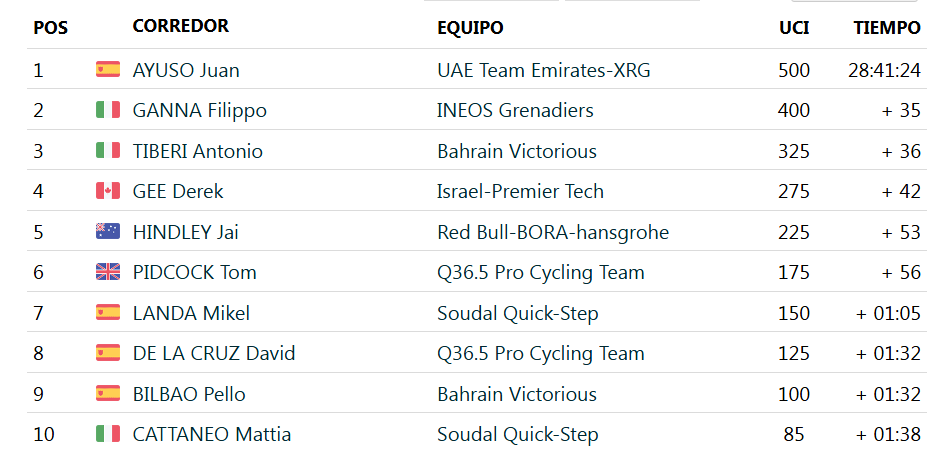Click the TIEMPO column header

887,28
